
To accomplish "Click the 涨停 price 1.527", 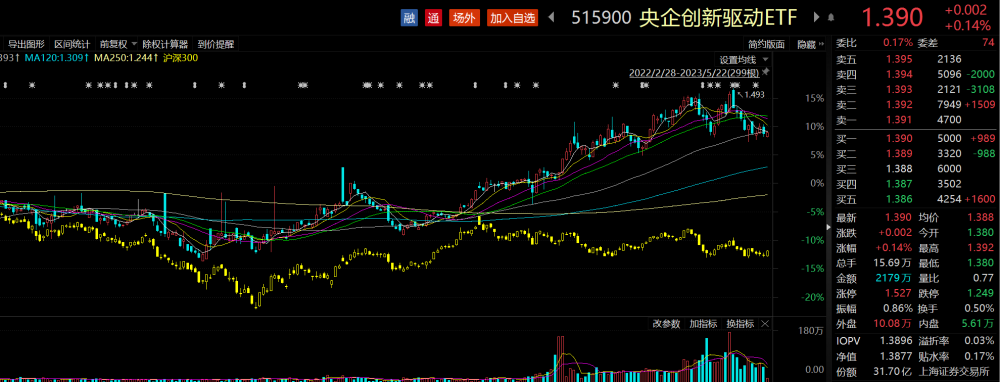I will [898, 294].
